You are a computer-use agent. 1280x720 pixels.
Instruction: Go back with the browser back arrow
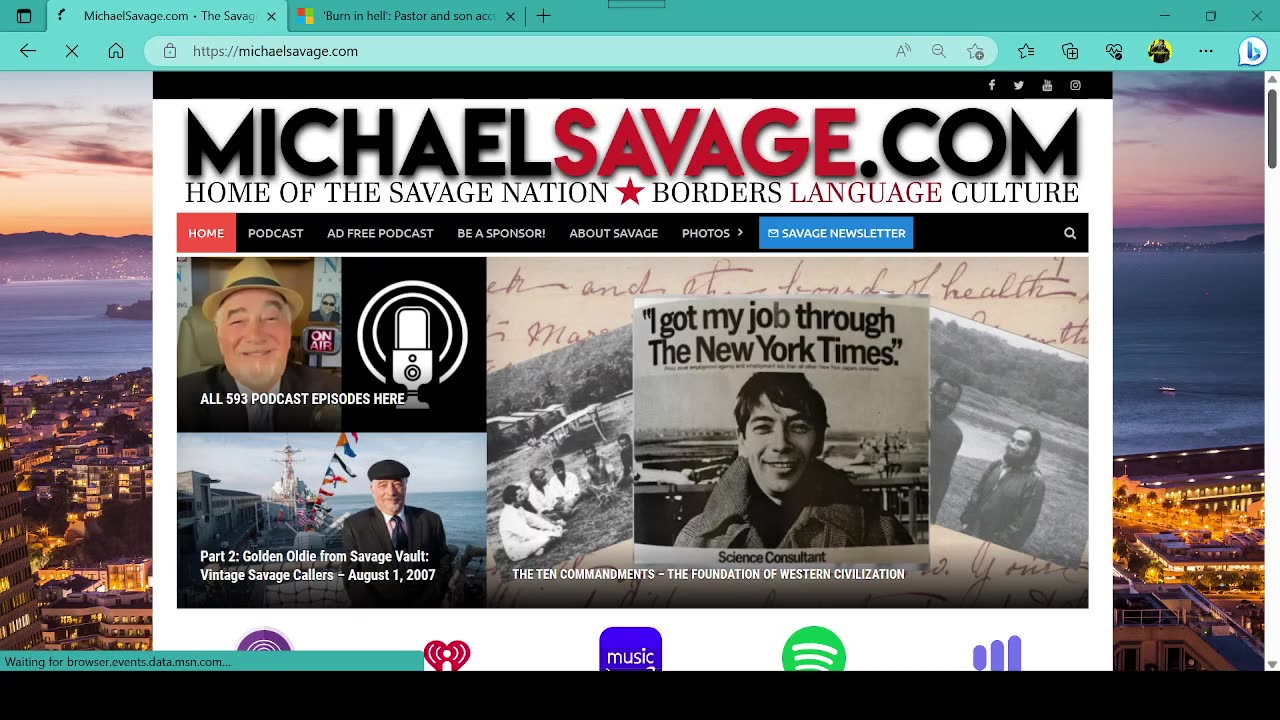click(x=28, y=51)
